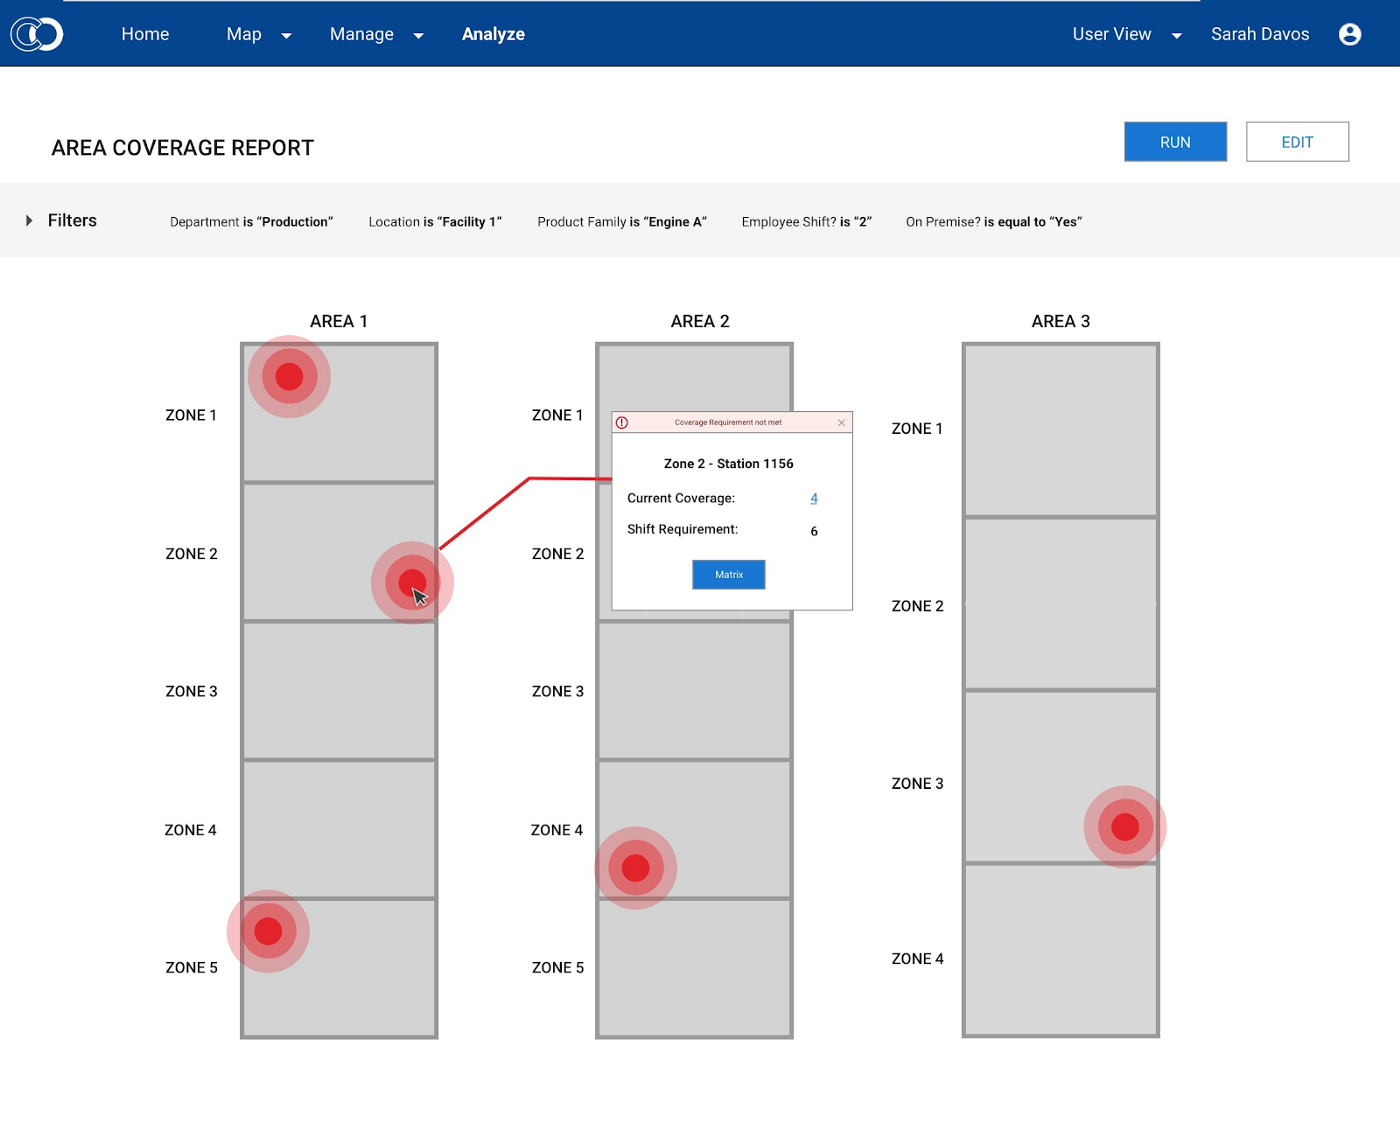The width and height of the screenshot is (1400, 1136).
Task: Click the RUN button
Action: (x=1174, y=141)
